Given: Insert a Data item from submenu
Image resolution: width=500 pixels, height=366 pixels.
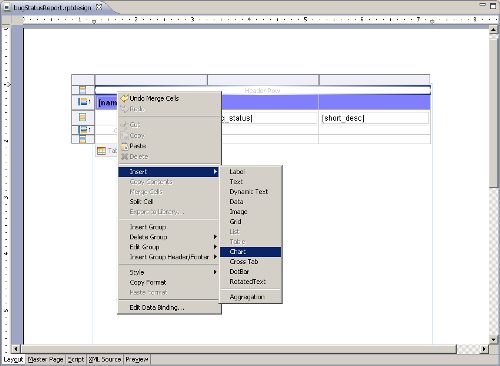Looking at the screenshot, I should pyautogui.click(x=250, y=202).
